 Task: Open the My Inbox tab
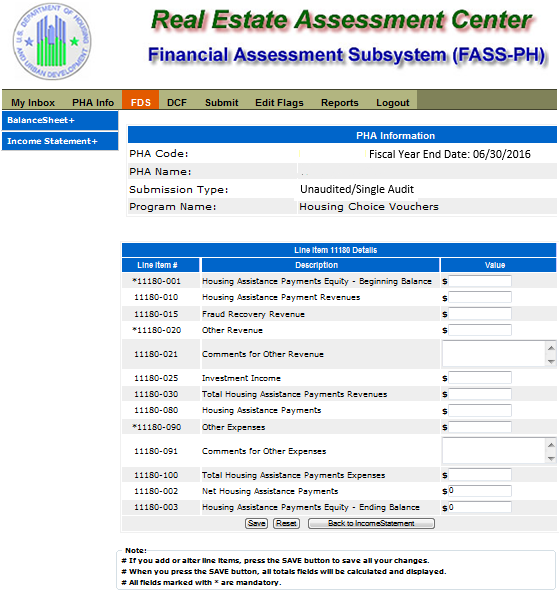tap(33, 102)
